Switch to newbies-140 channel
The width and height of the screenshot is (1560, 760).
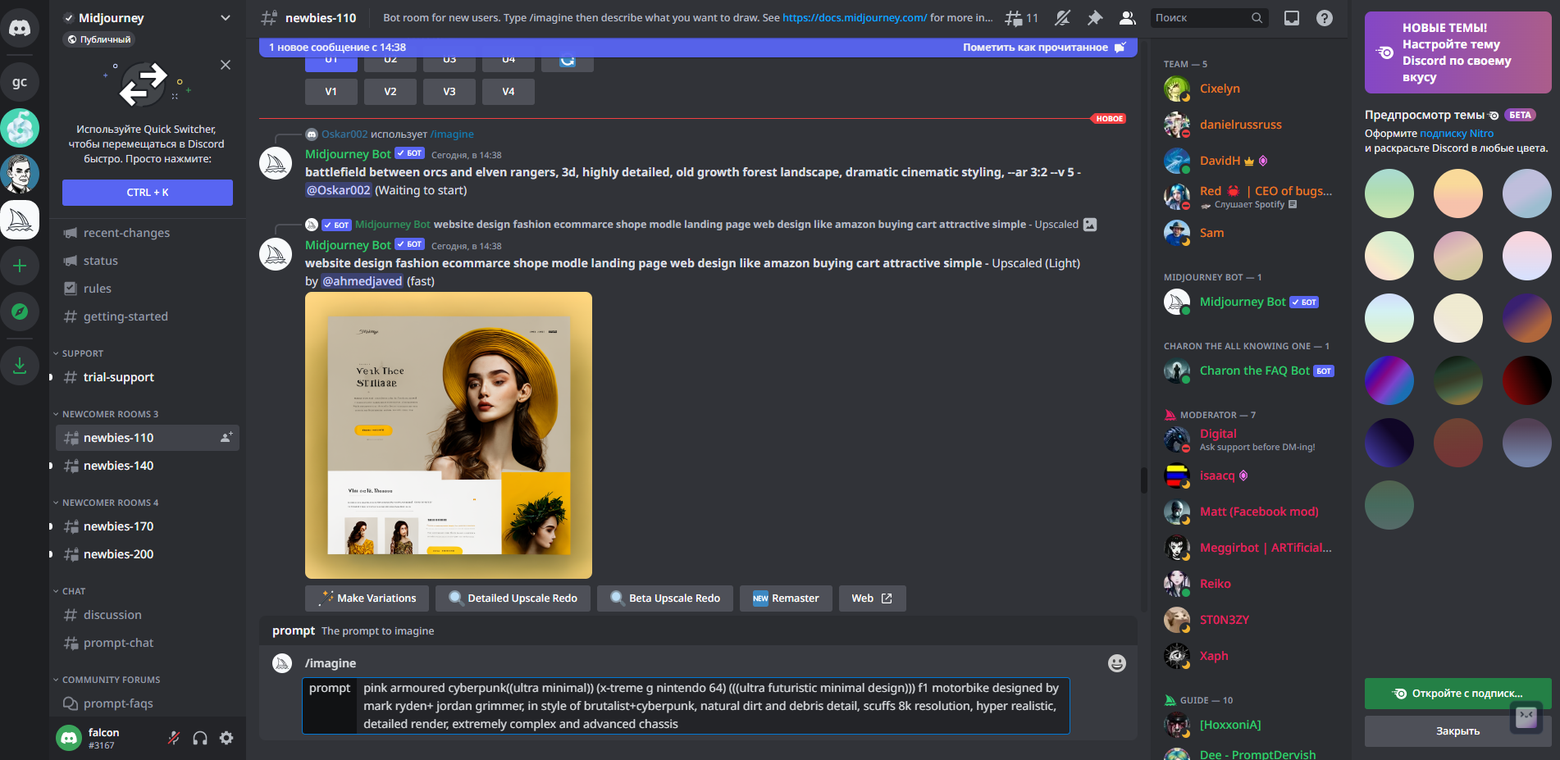pos(147,466)
